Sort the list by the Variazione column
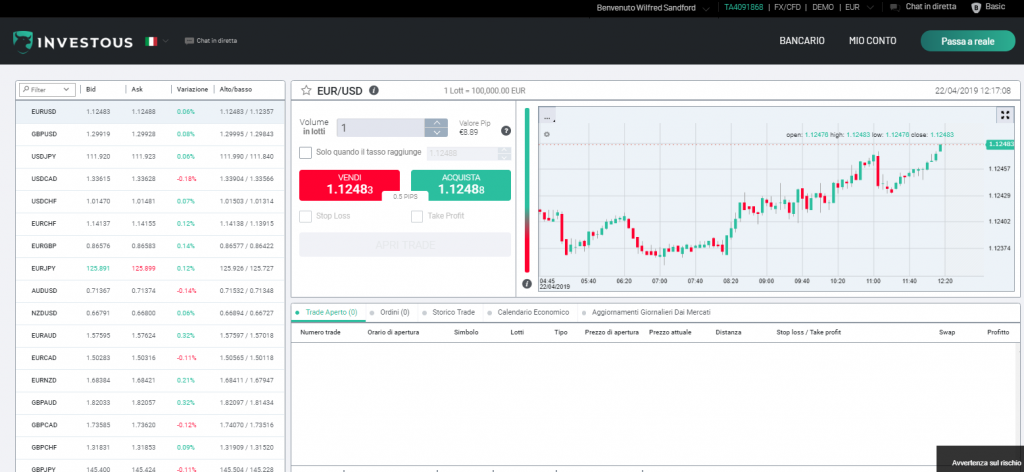 [x=192, y=89]
